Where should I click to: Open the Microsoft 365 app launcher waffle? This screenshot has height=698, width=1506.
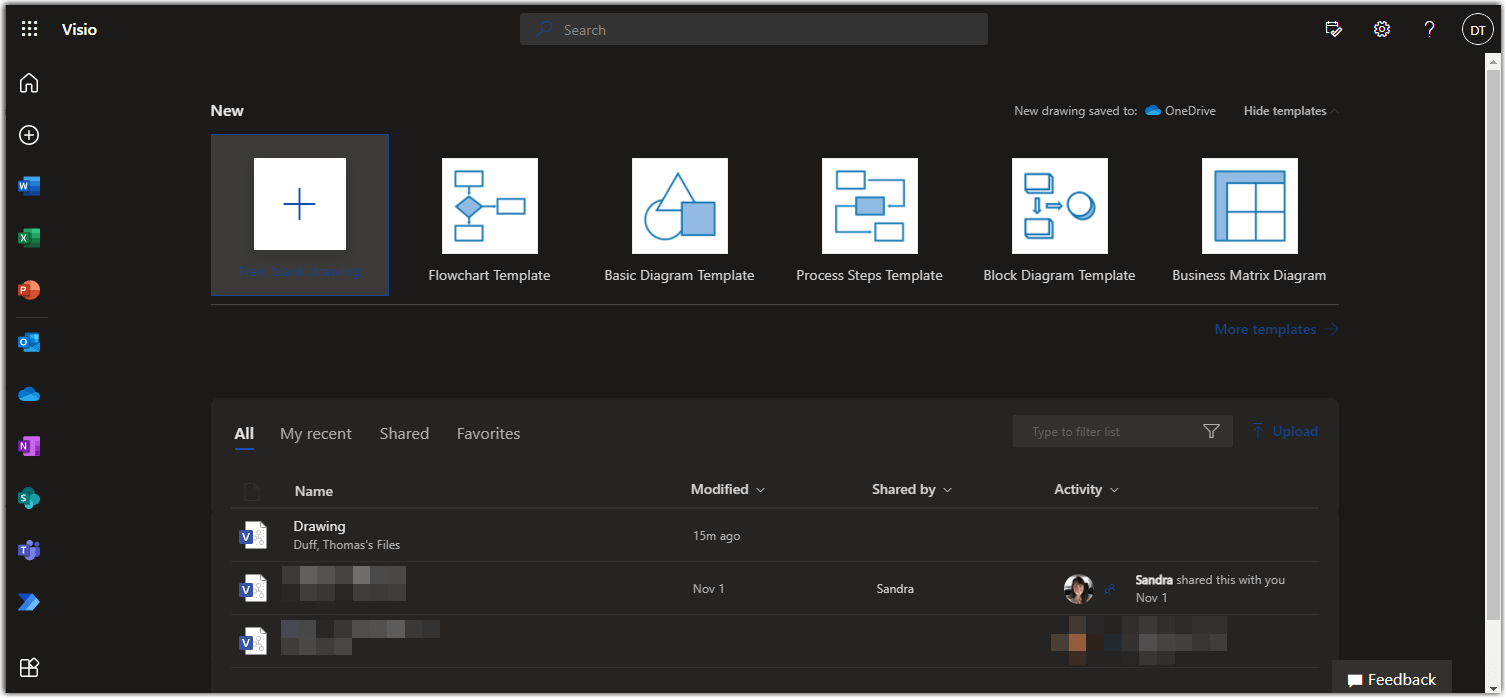tap(28, 28)
